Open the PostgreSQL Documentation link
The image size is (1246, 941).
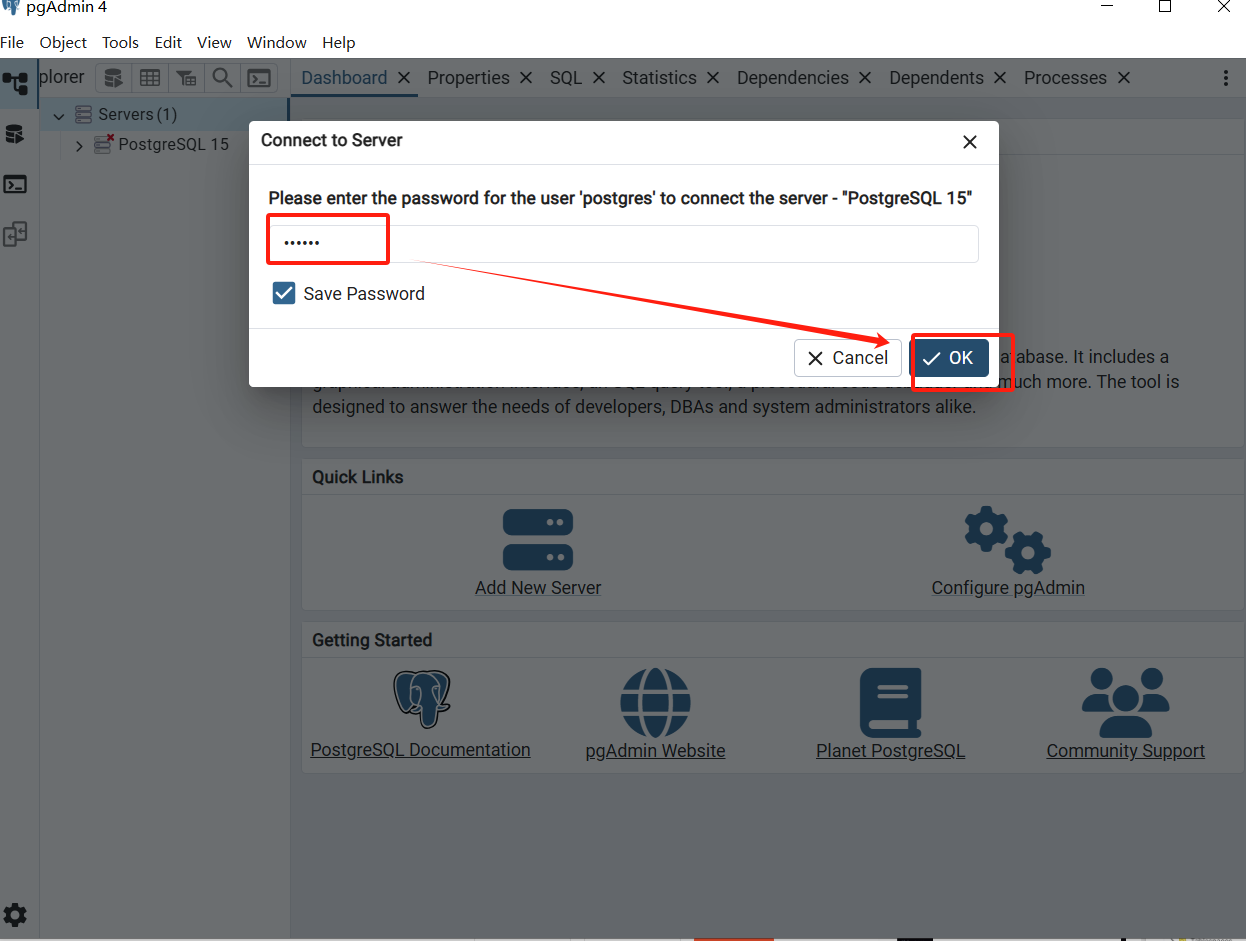421,750
